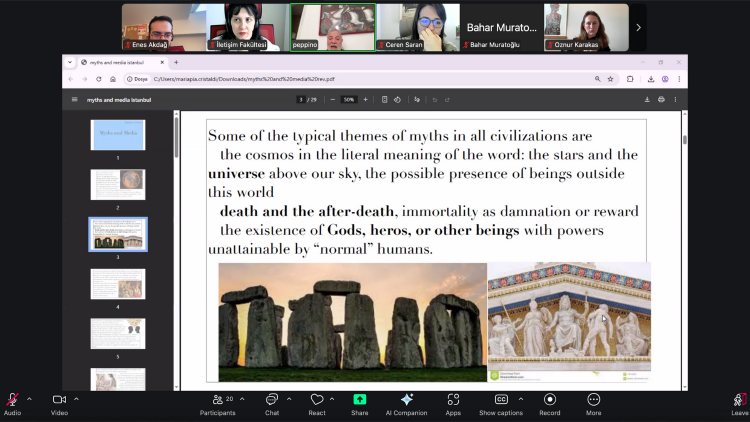Screen dimensions: 750x422
Task: Open the PDF sidebar hamburger menu
Action: pyautogui.click(x=74, y=99)
